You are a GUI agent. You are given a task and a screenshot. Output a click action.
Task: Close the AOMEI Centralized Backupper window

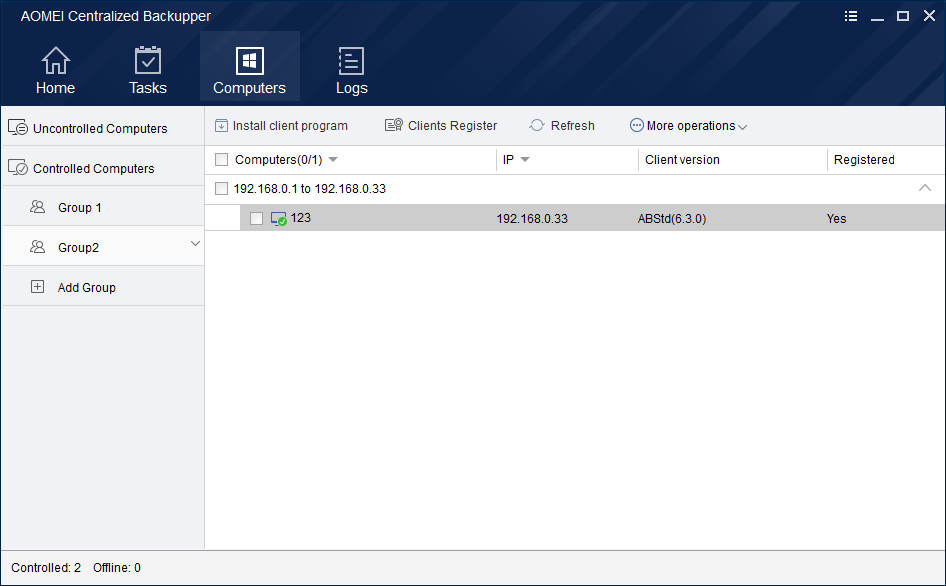(929, 16)
